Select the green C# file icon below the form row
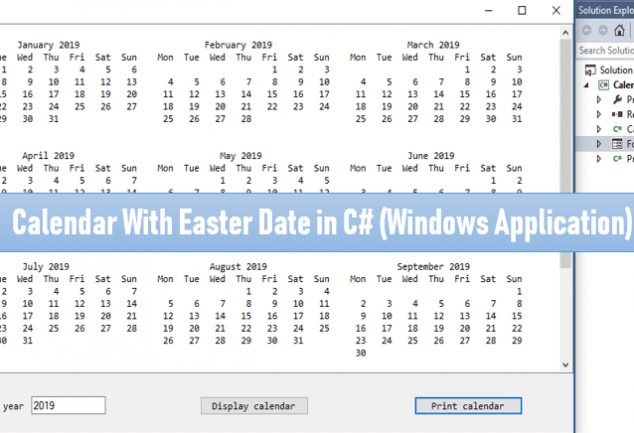The image size is (634, 433). [x=617, y=158]
